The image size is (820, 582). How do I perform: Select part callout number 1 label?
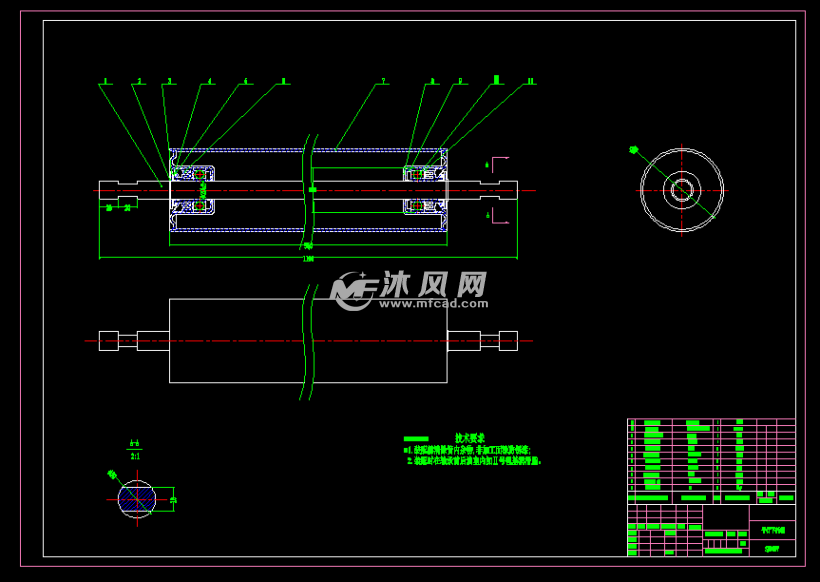tap(105, 81)
